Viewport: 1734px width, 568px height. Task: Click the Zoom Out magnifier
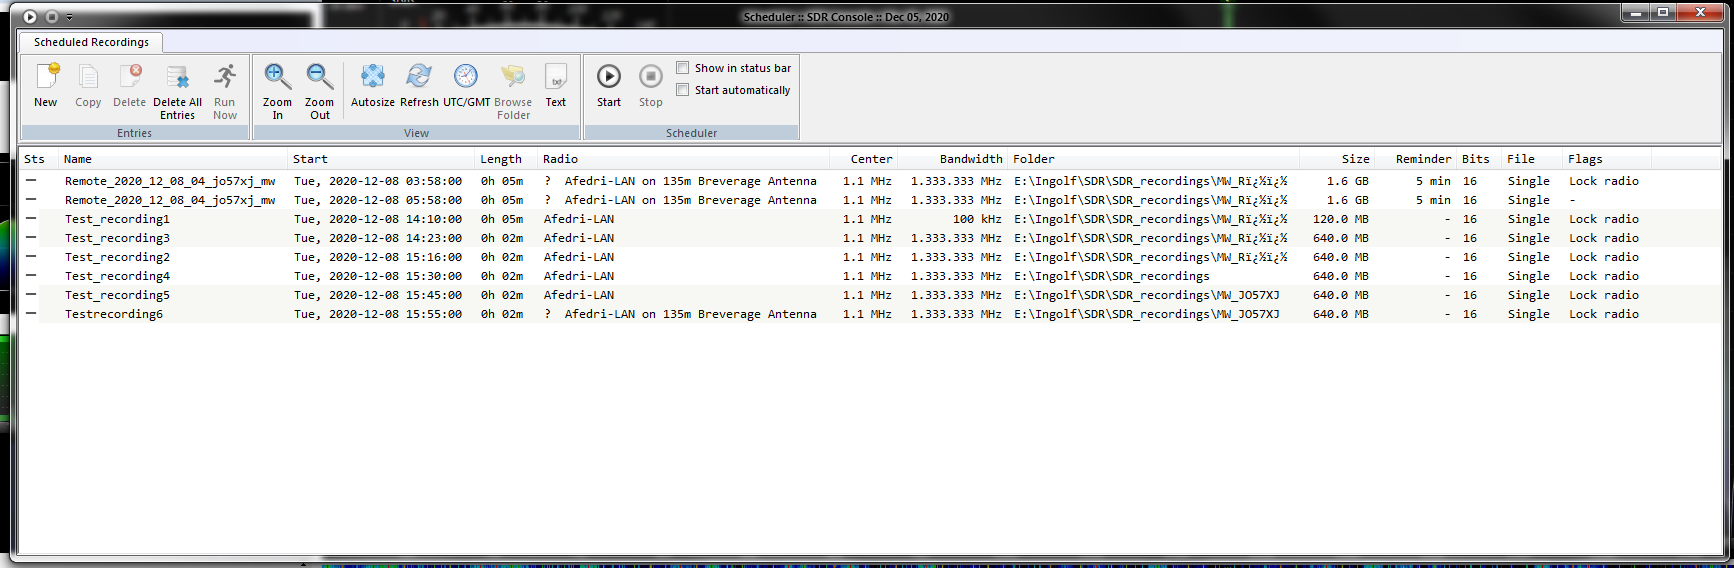pos(319,78)
